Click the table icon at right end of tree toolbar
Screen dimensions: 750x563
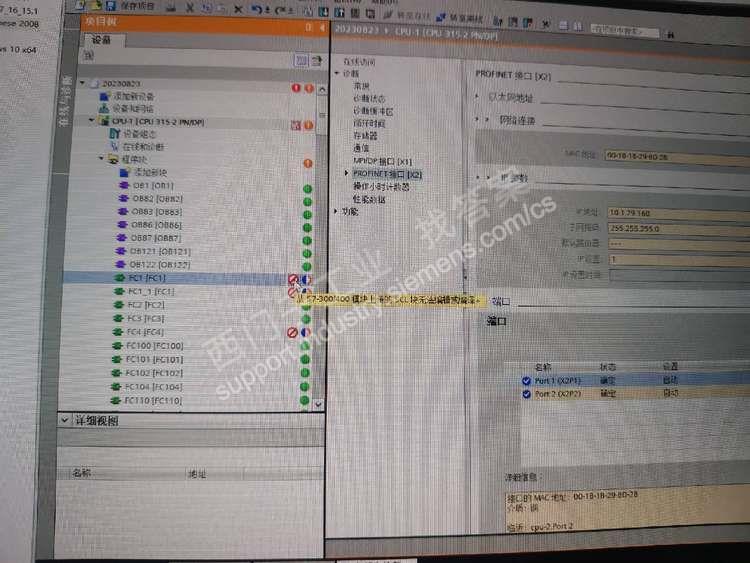[x=316, y=61]
